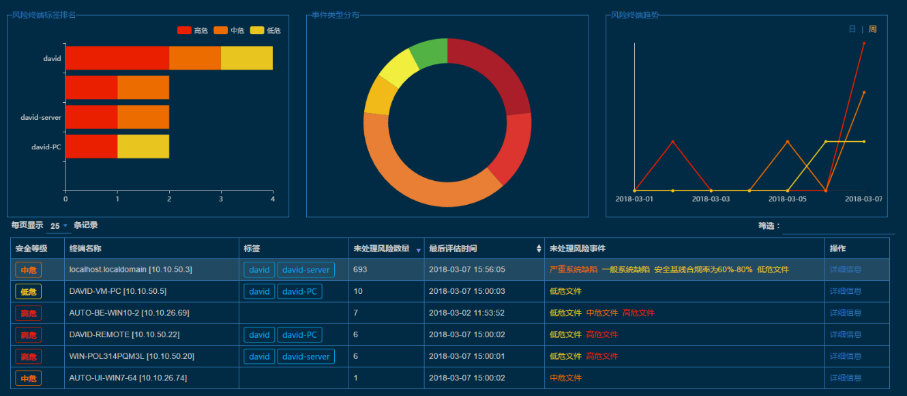Image resolution: width=907 pixels, height=396 pixels.
Task: Click david tag in DAVID-VM-PC row
Action: click(259, 291)
